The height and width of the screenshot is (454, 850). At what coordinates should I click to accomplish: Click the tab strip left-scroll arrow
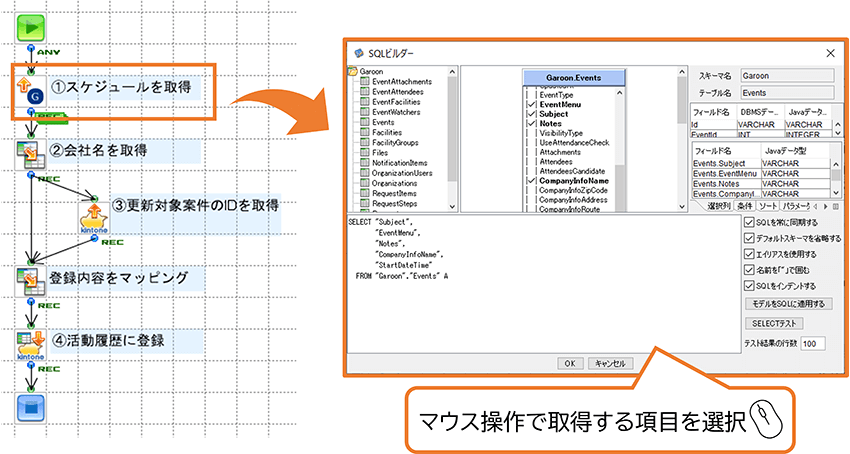[x=816, y=207]
